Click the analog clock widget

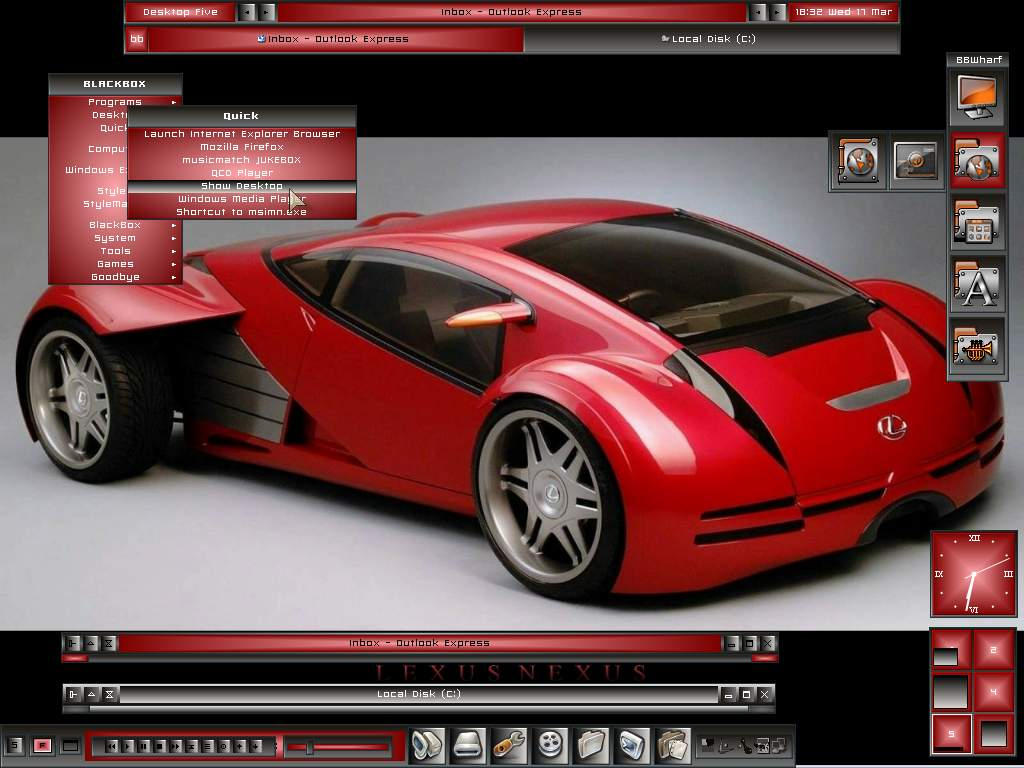point(973,574)
